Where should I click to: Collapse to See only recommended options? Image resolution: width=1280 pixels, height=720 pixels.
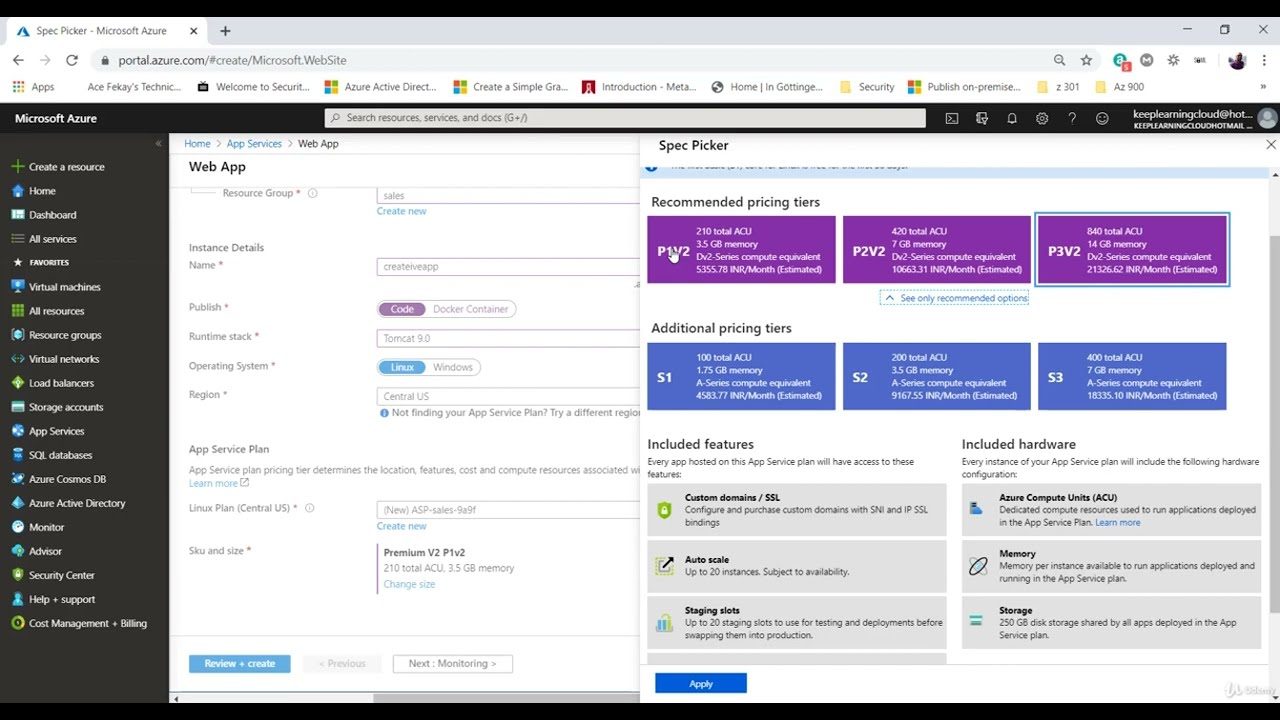click(x=955, y=298)
